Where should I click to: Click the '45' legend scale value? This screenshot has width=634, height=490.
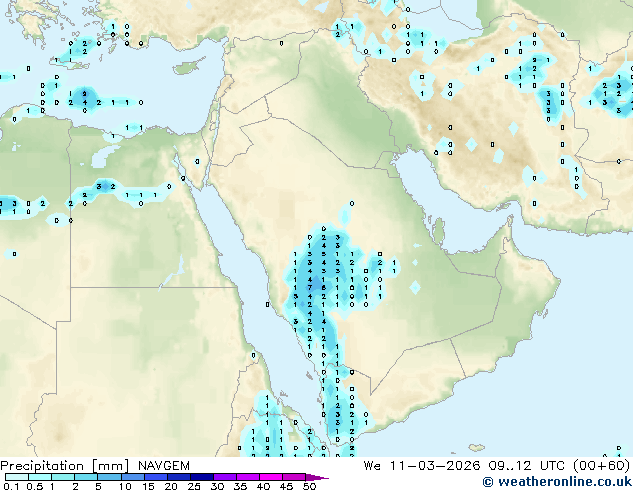pyautogui.click(x=287, y=486)
